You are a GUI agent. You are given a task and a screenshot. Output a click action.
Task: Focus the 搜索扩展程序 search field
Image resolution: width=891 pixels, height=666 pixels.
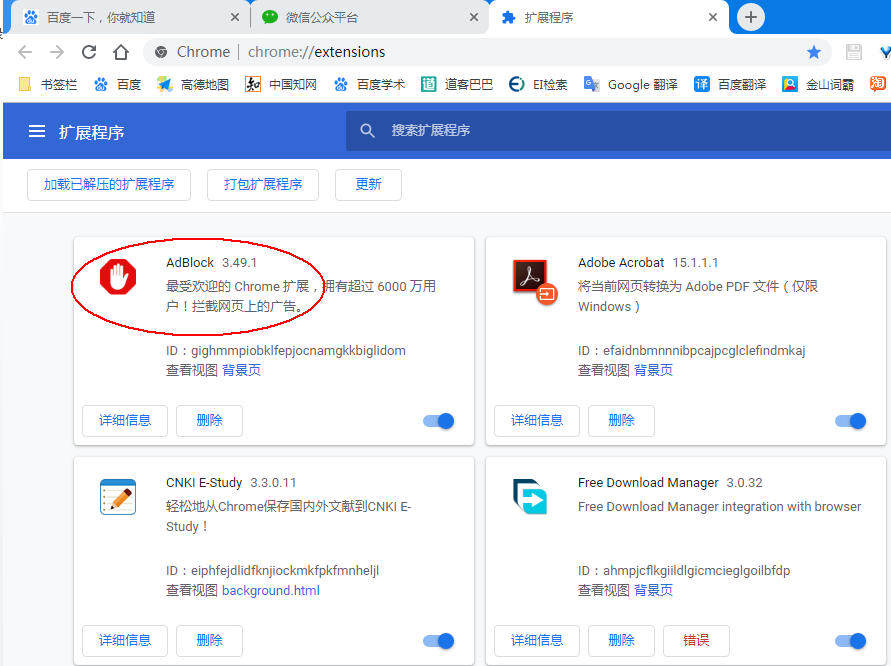click(618, 131)
